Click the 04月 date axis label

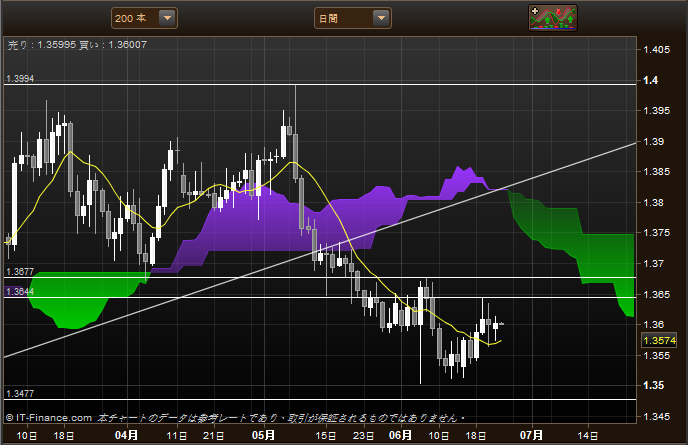(126, 435)
